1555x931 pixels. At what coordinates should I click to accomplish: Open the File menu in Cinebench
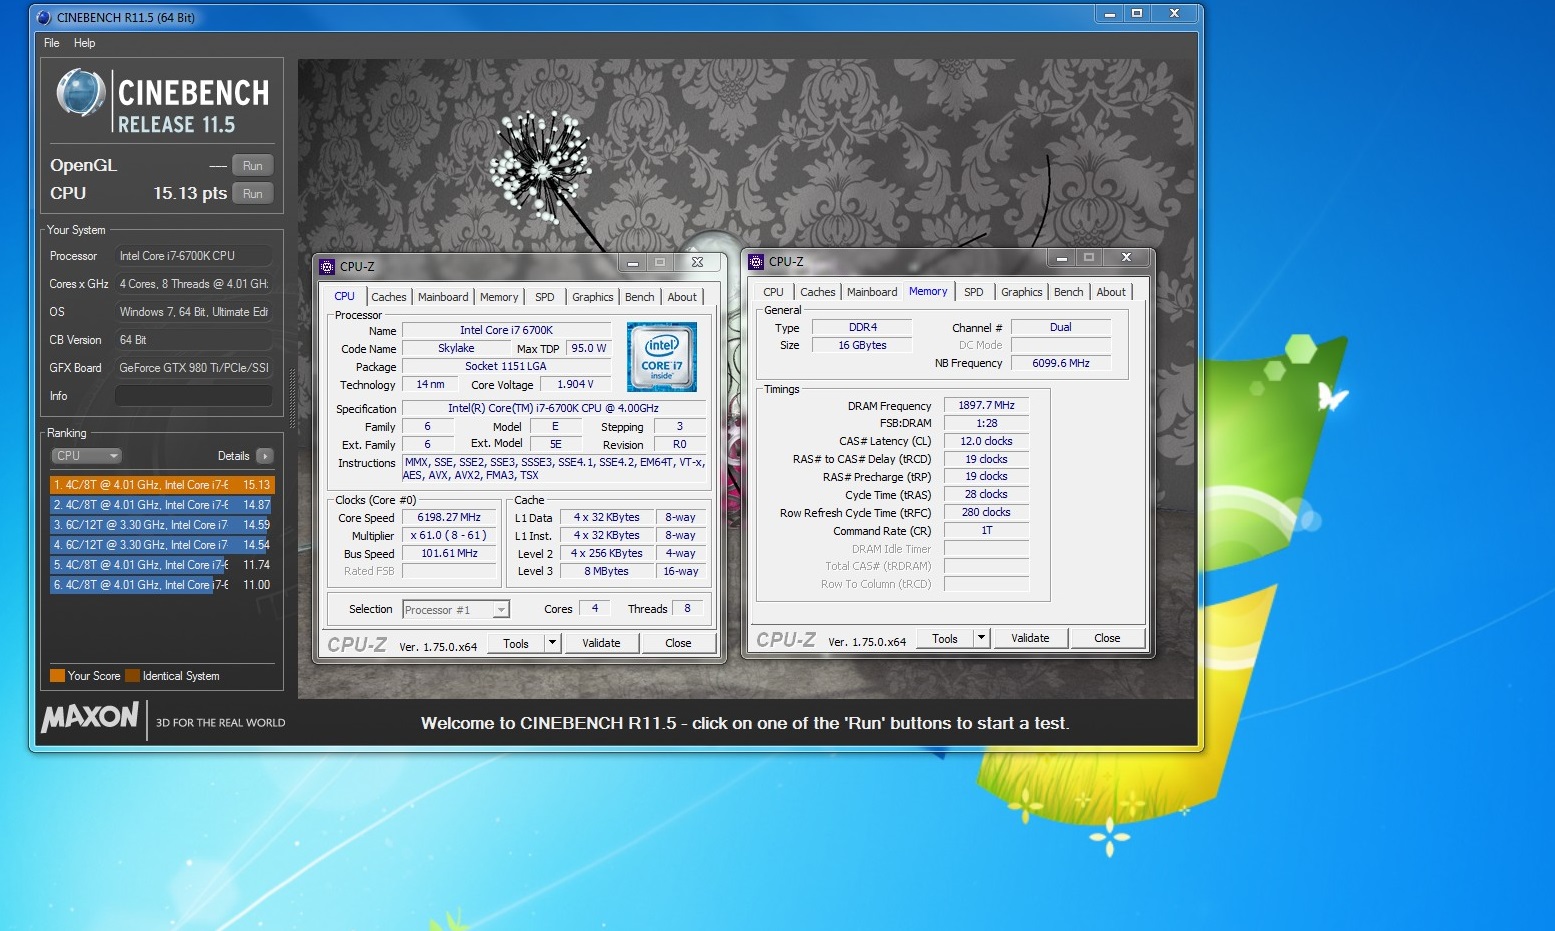click(x=52, y=43)
